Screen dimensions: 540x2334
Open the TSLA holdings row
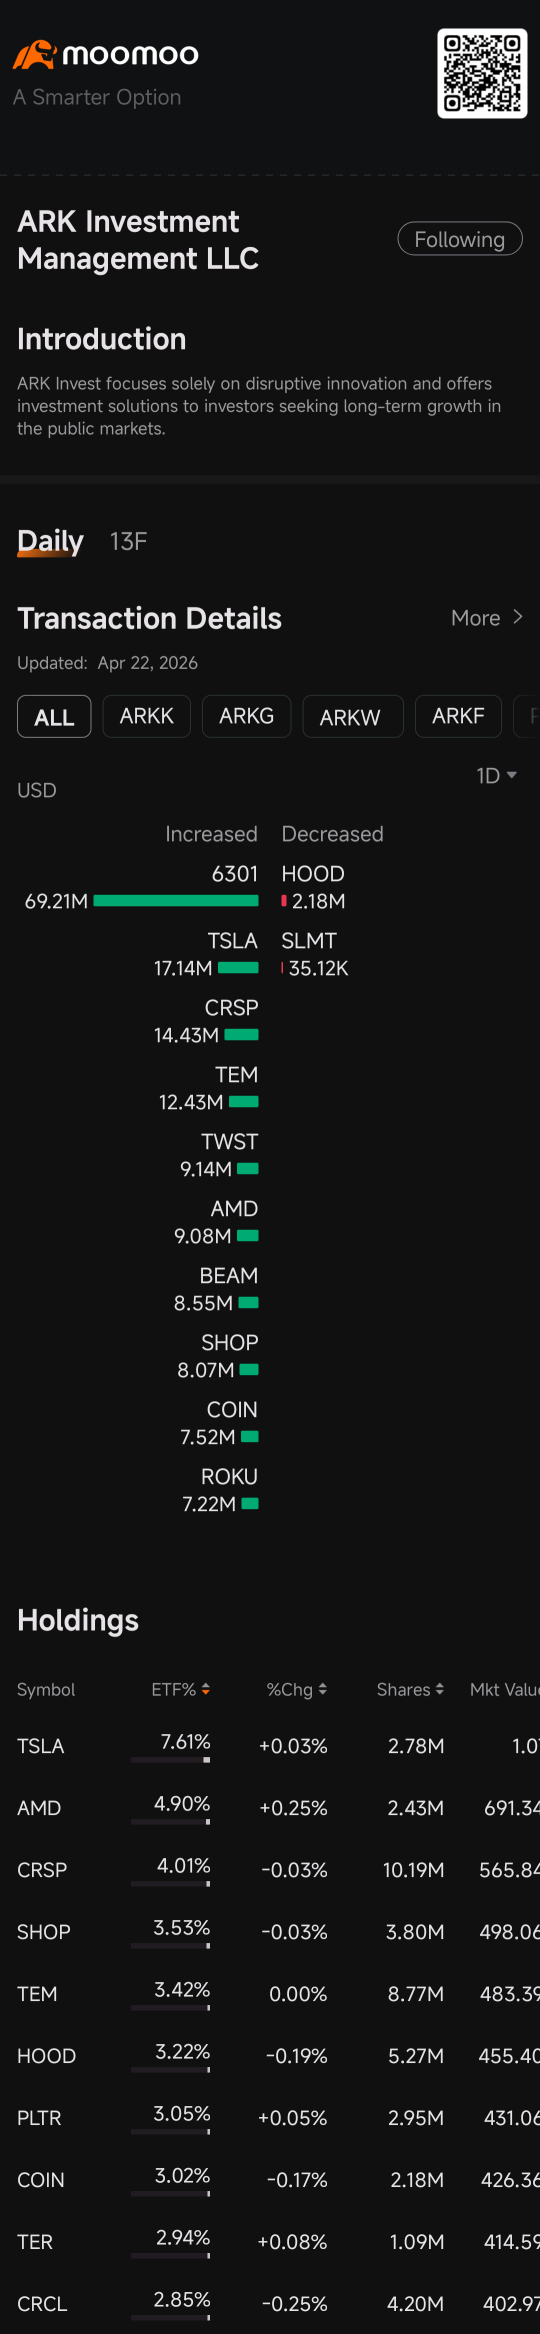(x=270, y=1746)
